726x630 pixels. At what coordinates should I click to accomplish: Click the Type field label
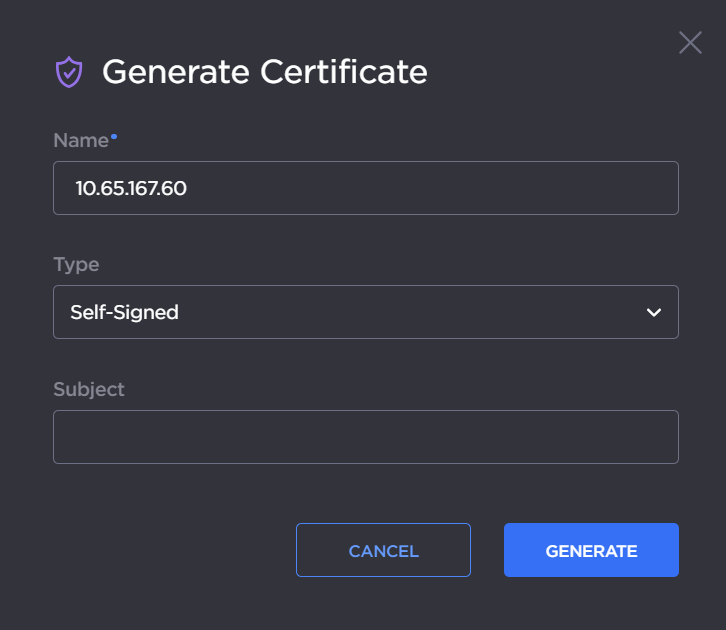point(76,265)
